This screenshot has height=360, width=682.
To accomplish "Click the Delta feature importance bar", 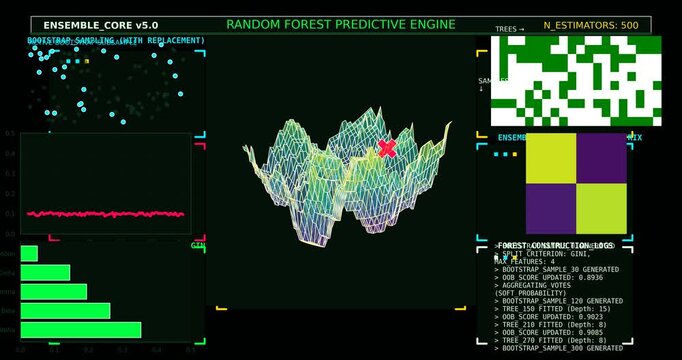I will pyautogui.click(x=45, y=273).
